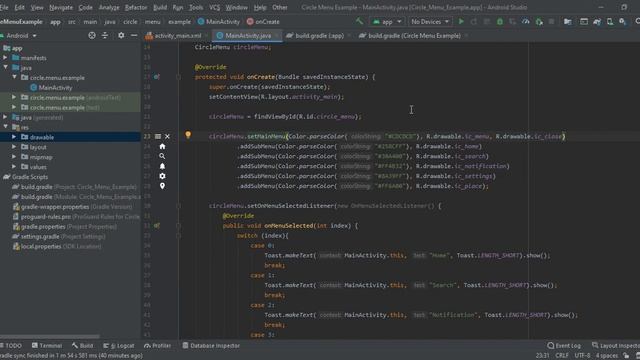Expand the drawable folder arrow
This screenshot has width=640, height=360.
(14, 137)
